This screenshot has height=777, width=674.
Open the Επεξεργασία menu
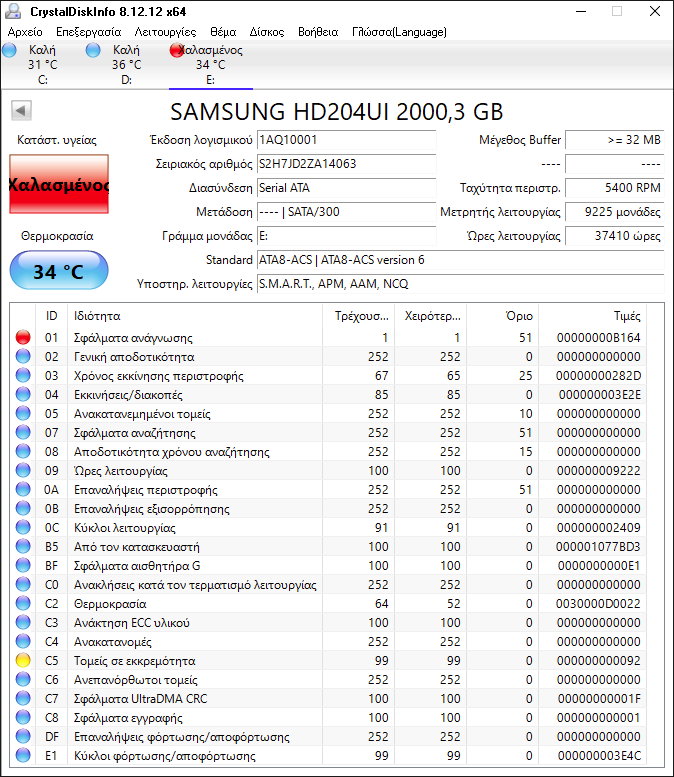[x=89, y=32]
